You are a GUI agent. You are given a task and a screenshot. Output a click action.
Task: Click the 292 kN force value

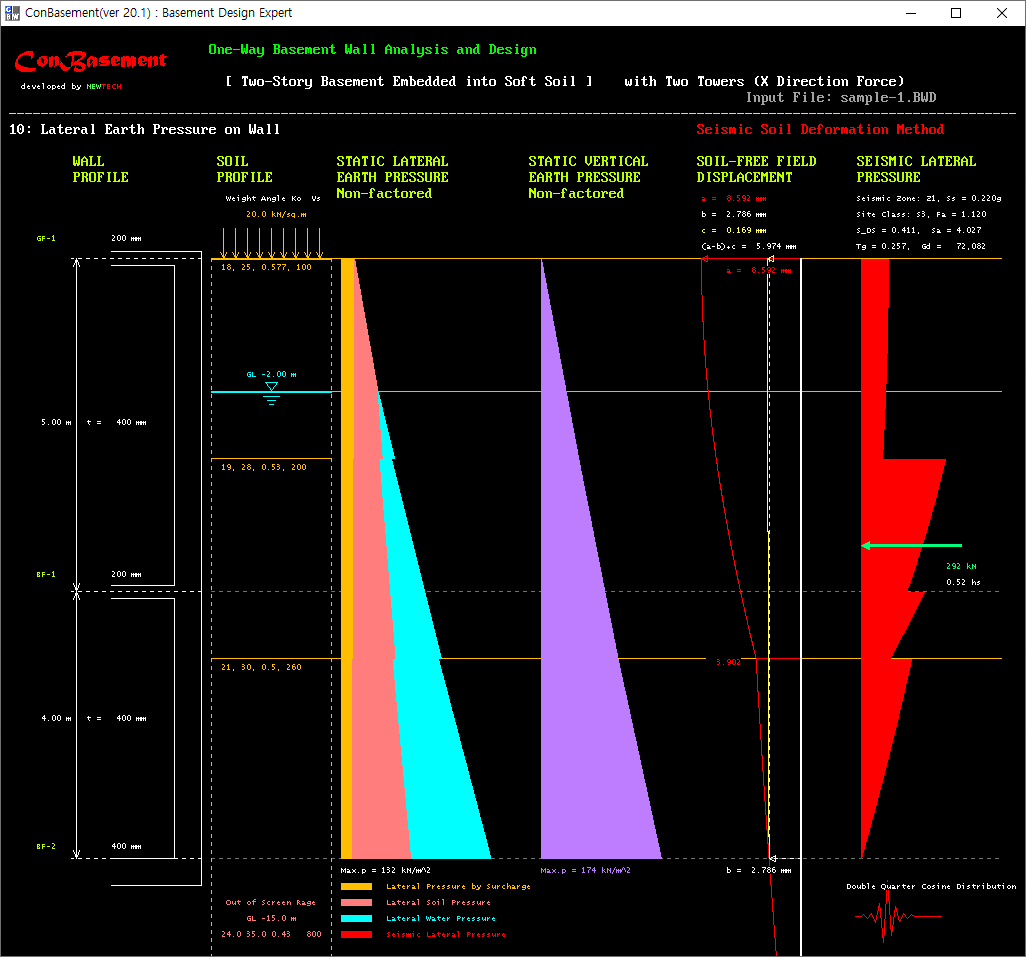pos(961,566)
